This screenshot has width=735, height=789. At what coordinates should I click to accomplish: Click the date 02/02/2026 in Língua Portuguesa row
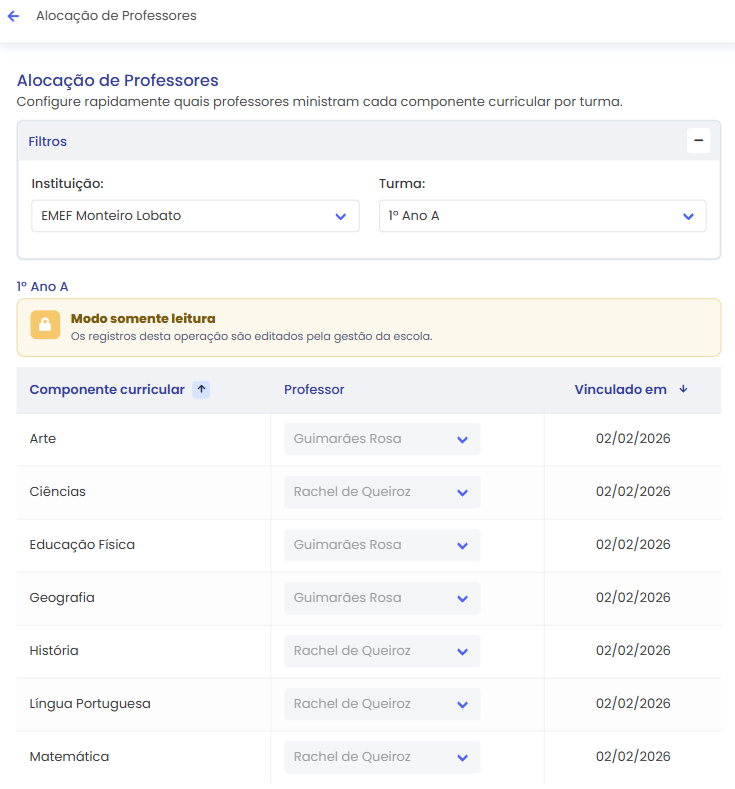pyautogui.click(x=633, y=703)
